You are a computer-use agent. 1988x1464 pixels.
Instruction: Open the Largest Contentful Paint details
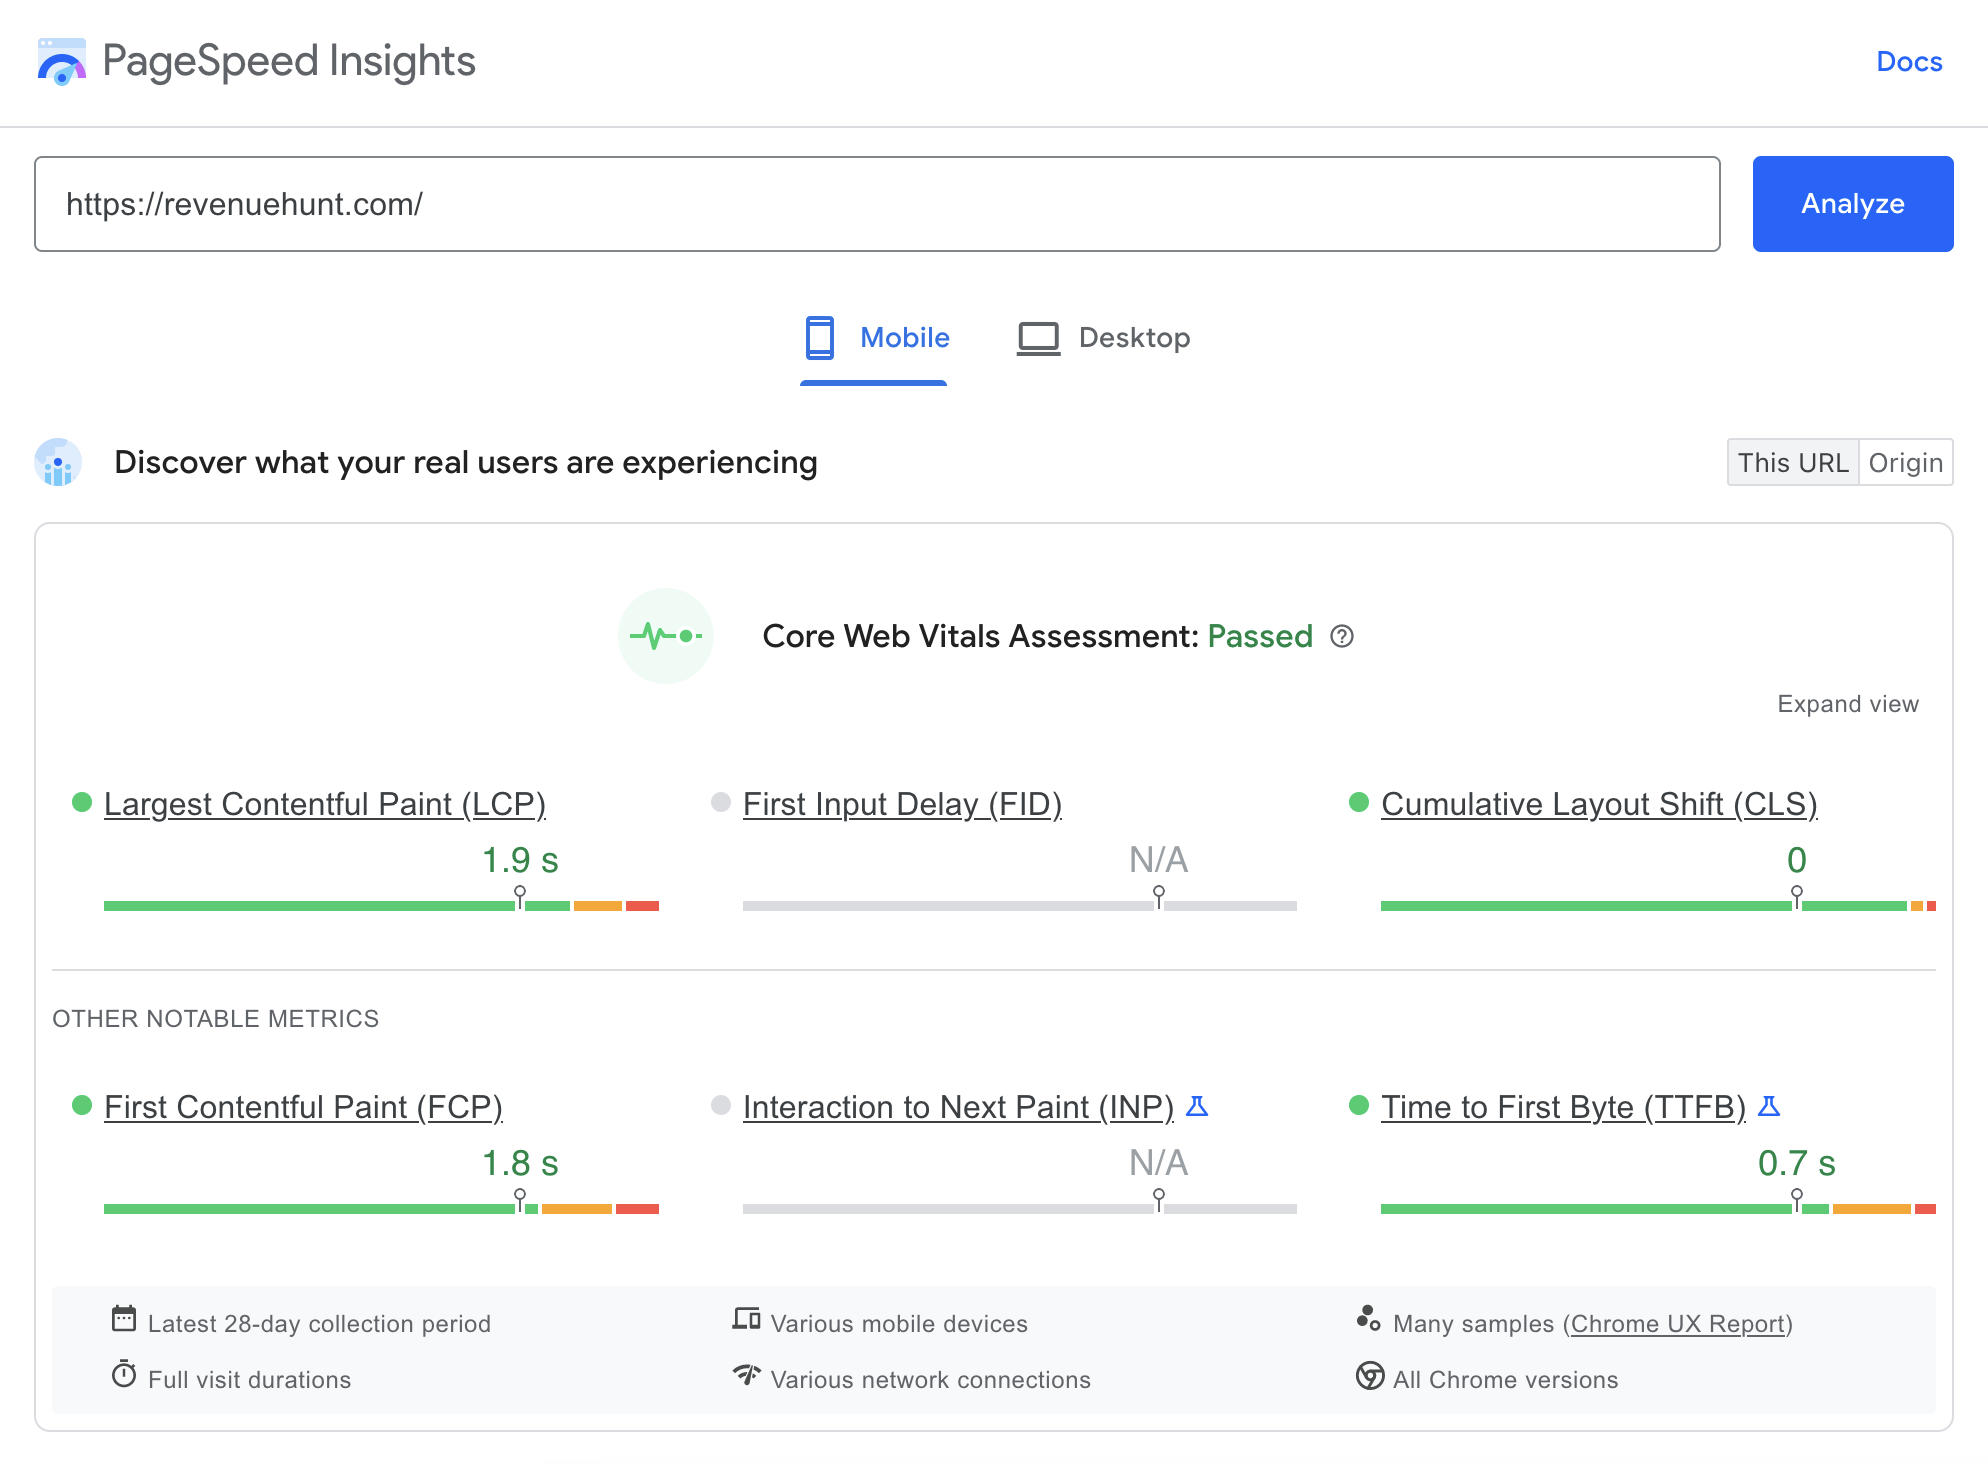(x=324, y=803)
